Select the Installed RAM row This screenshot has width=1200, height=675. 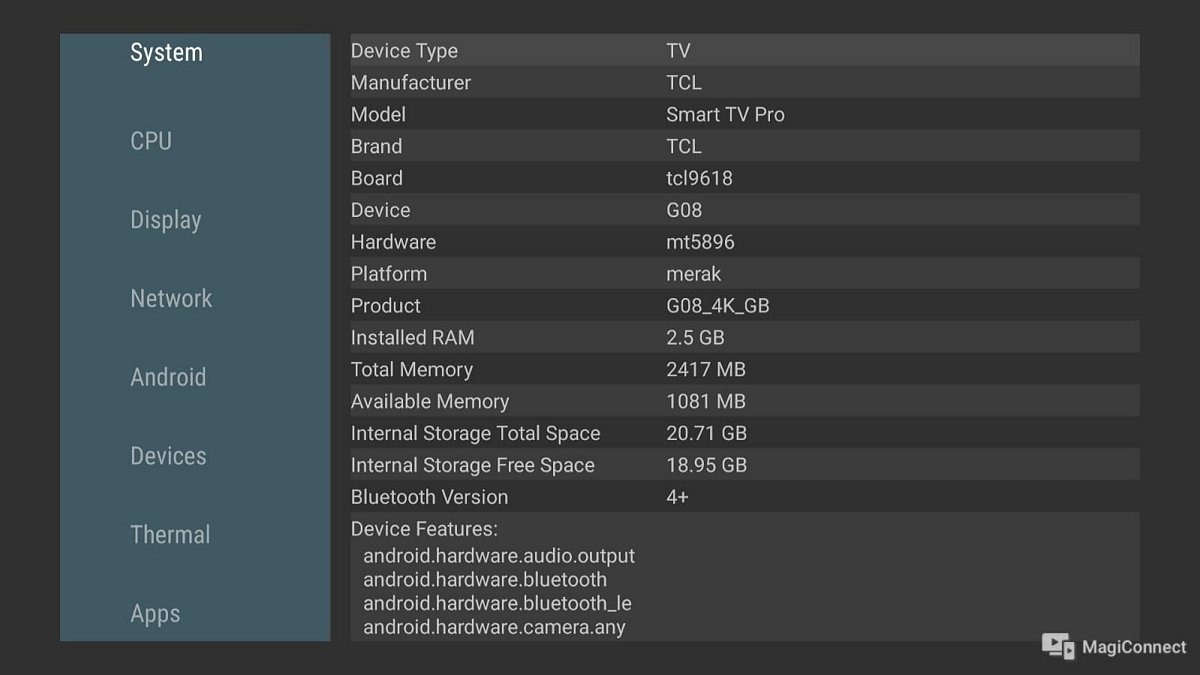pos(744,338)
